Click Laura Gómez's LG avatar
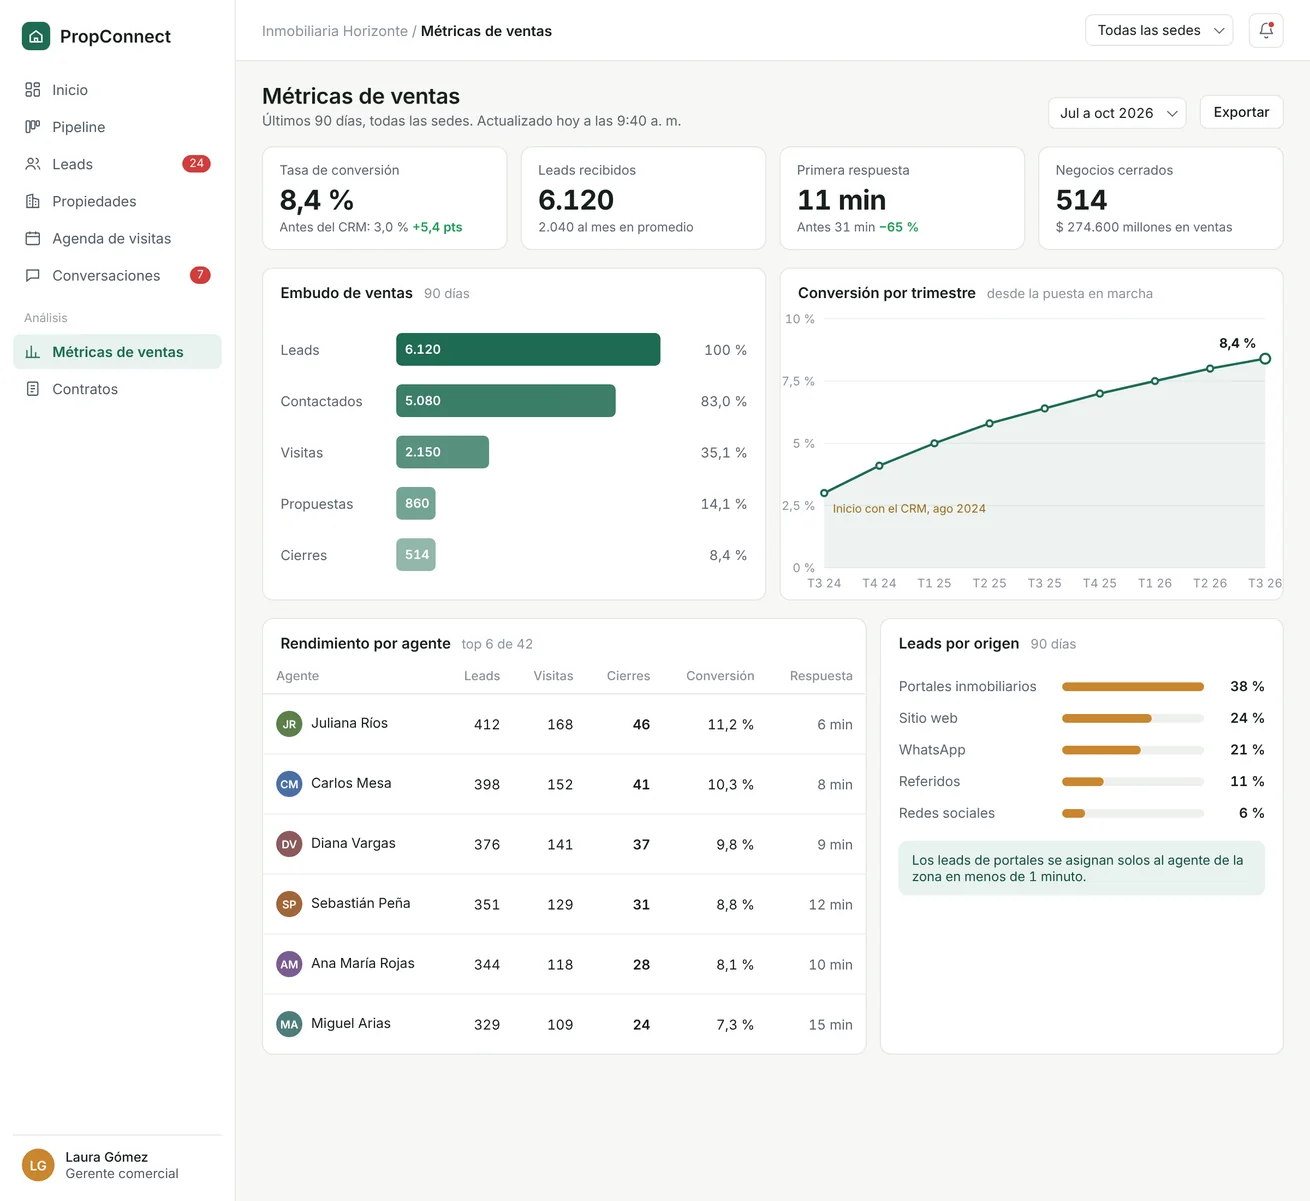Screen dimensions: 1310x1201 (38, 1165)
